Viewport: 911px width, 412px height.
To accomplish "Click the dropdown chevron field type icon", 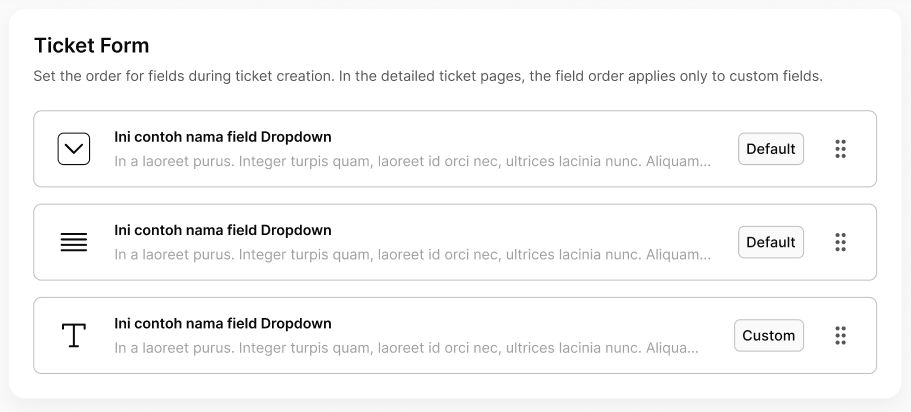I will pyautogui.click(x=74, y=149).
